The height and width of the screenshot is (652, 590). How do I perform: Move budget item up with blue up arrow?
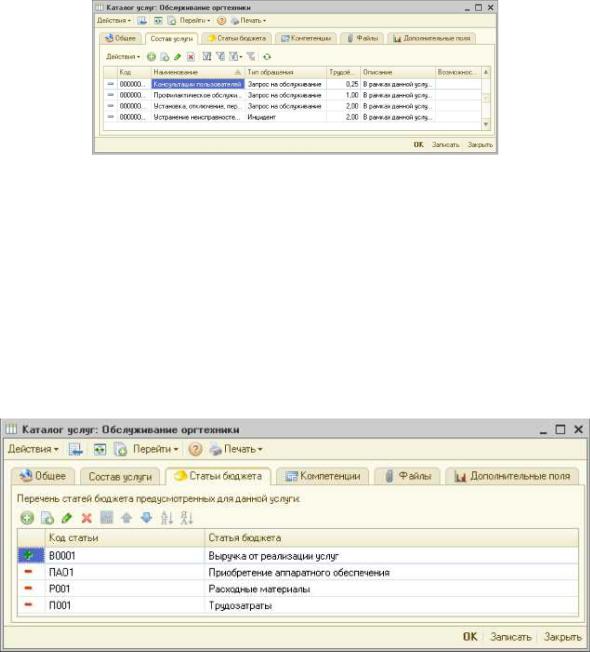[127, 518]
